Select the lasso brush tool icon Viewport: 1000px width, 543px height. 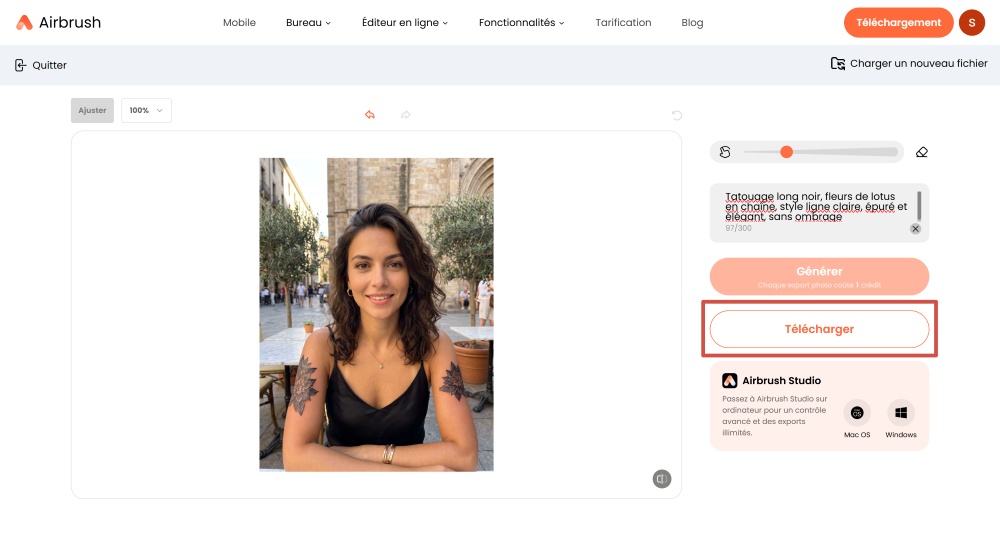pyautogui.click(x=725, y=152)
